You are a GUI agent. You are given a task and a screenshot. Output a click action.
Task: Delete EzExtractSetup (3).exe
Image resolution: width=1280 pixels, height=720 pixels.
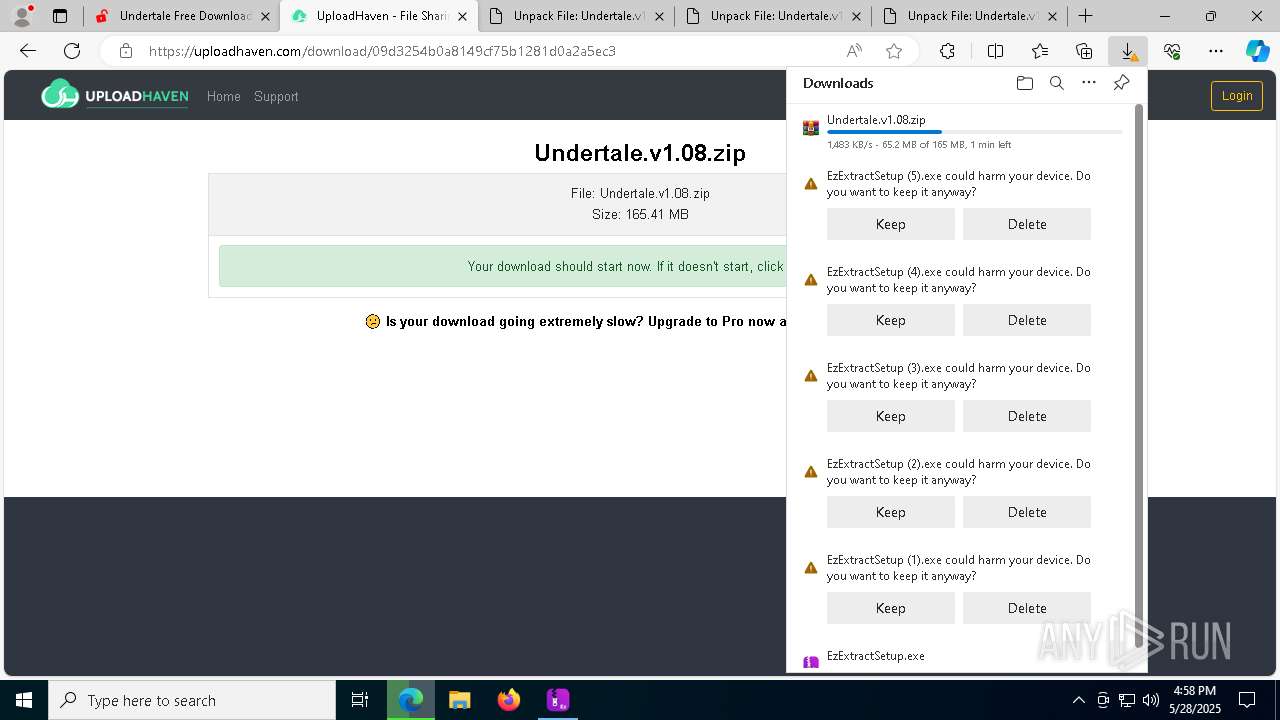(1027, 416)
